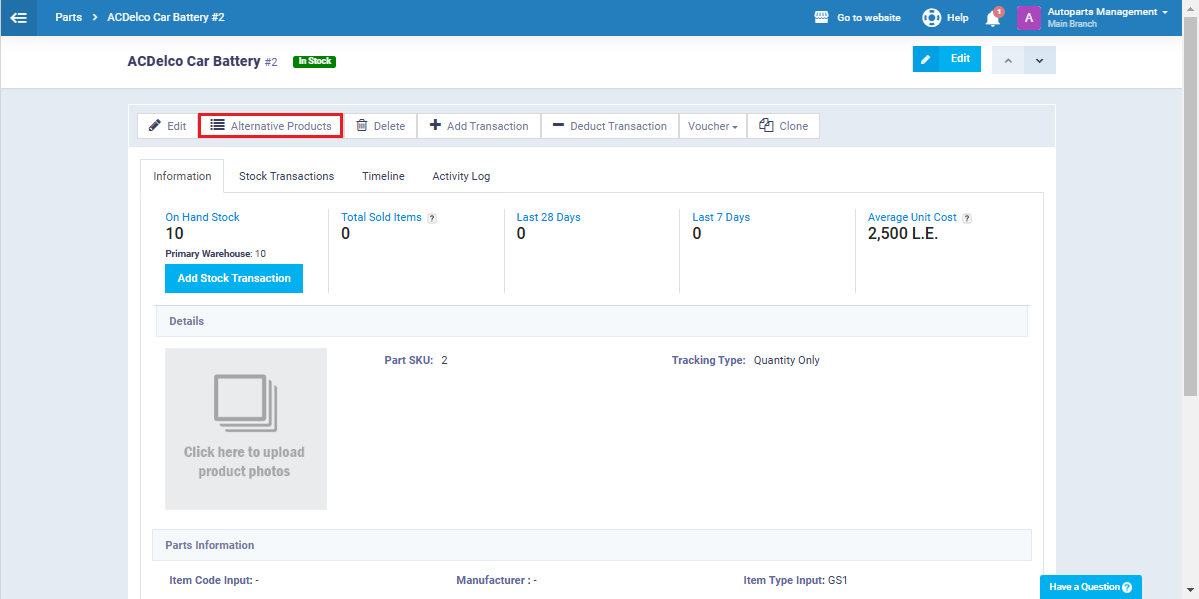Open the Parts breadcrumb link
The height and width of the screenshot is (599, 1199).
click(69, 17)
